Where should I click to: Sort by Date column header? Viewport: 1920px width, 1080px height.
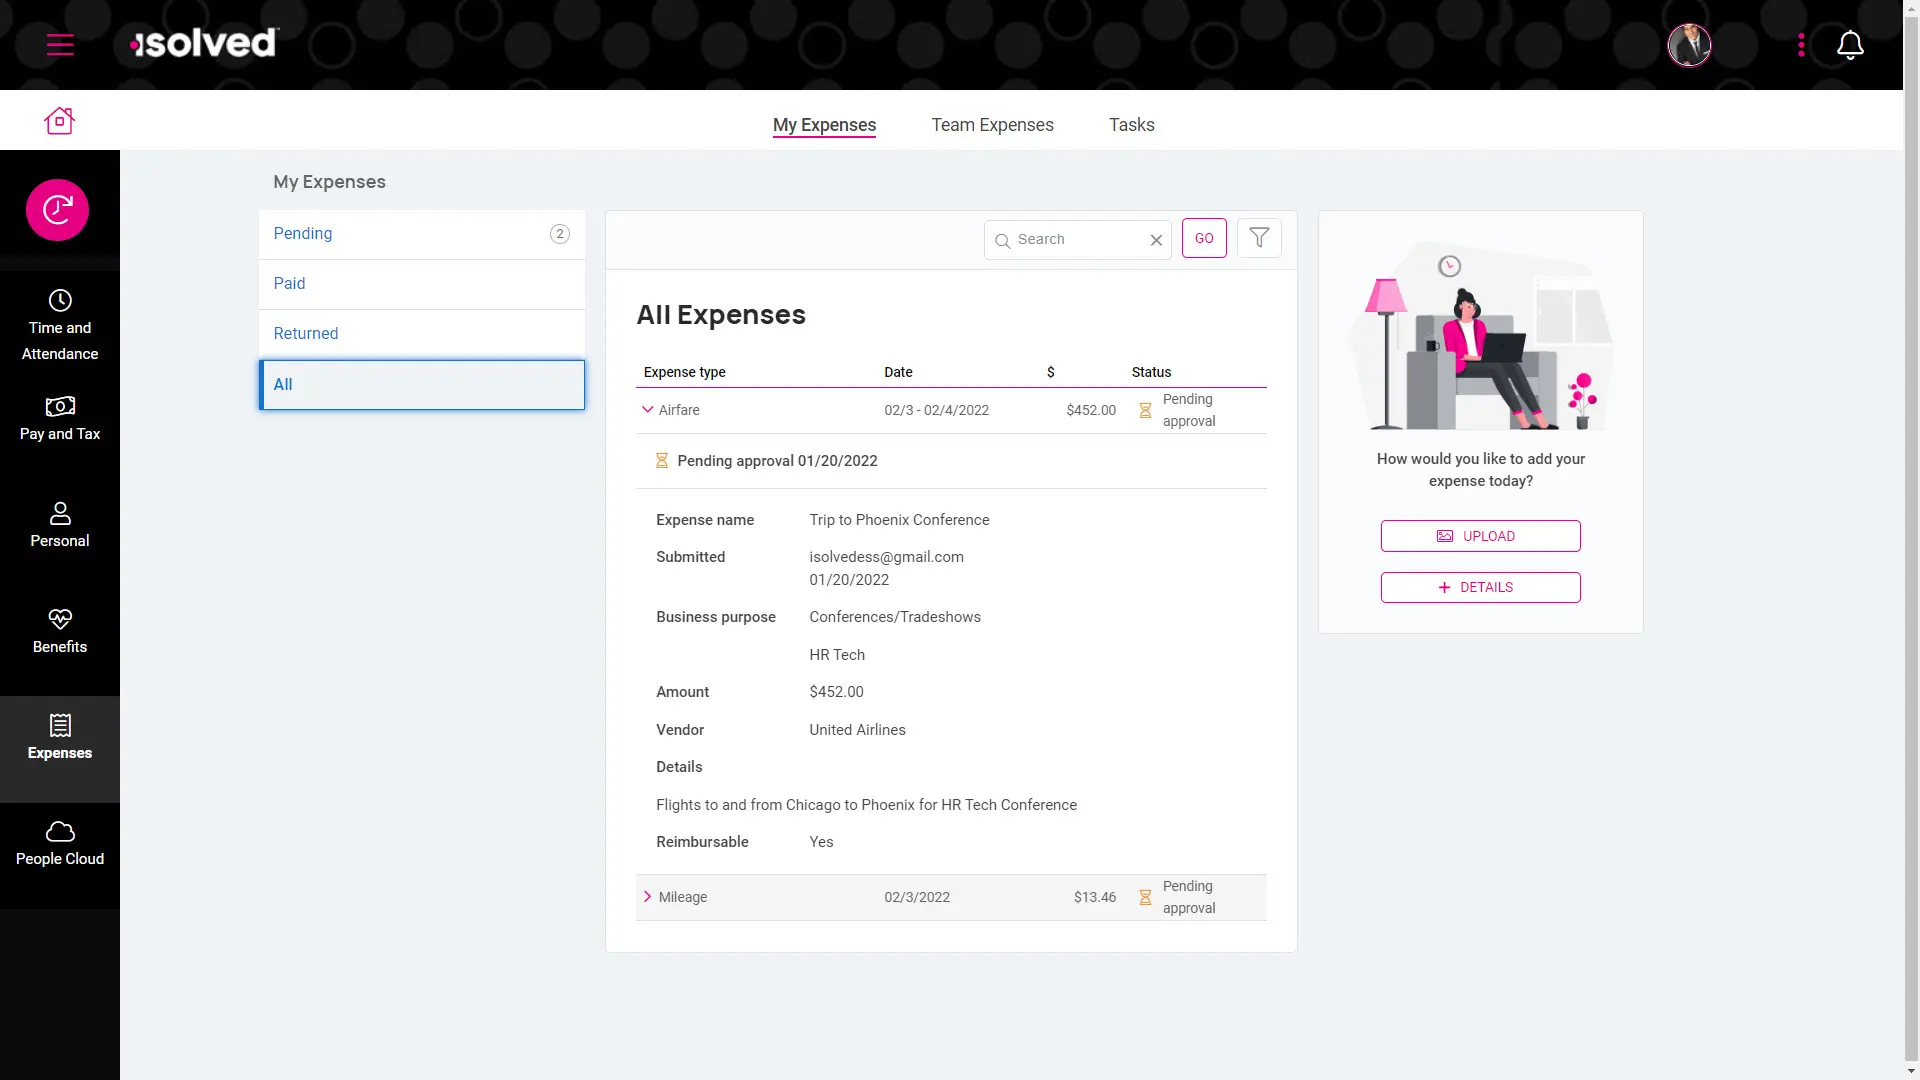coord(898,372)
